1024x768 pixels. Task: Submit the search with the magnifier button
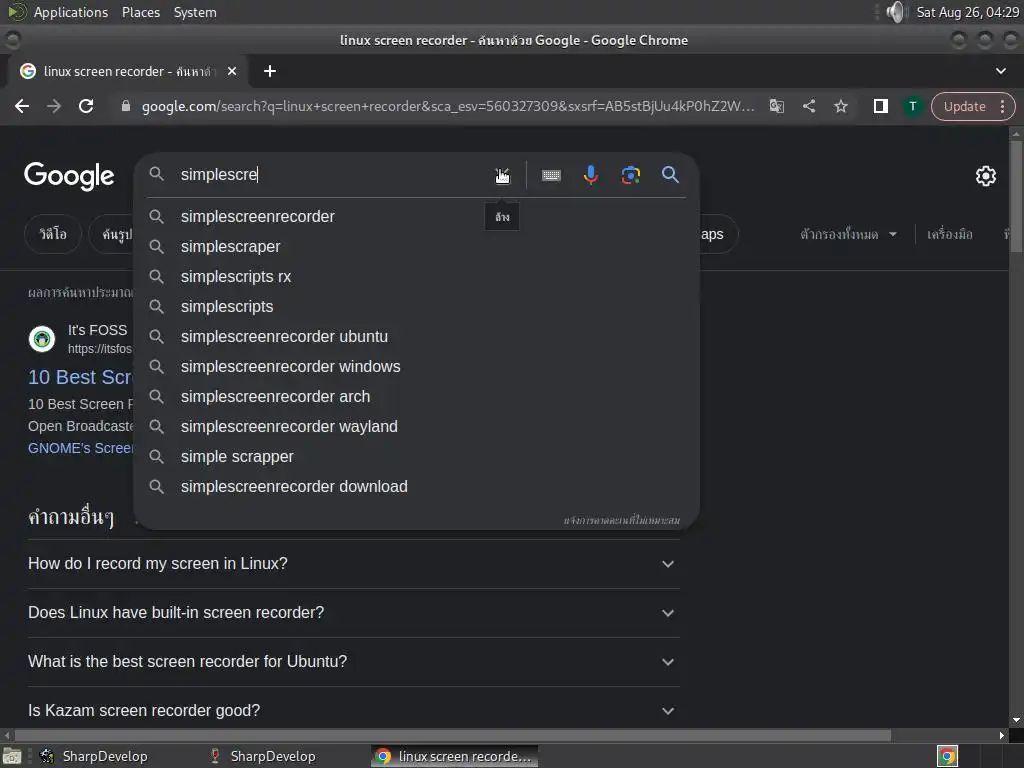(x=670, y=174)
